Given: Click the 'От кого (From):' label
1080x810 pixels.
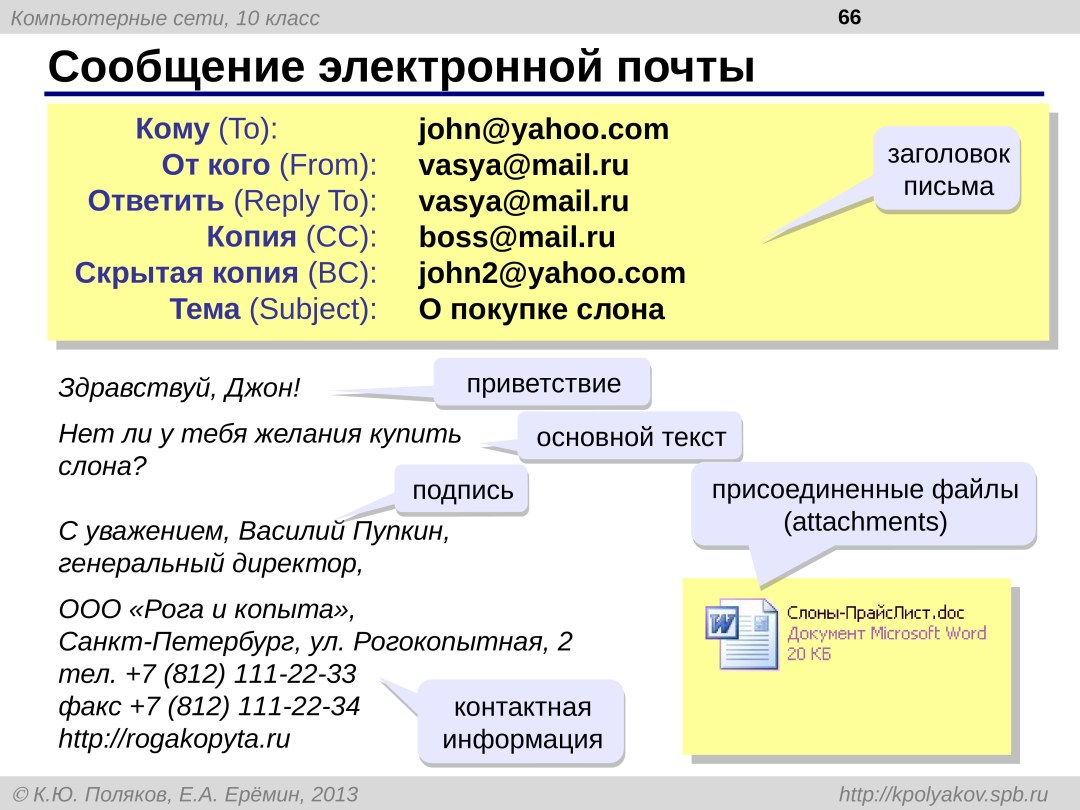Looking at the screenshot, I should 269,165.
